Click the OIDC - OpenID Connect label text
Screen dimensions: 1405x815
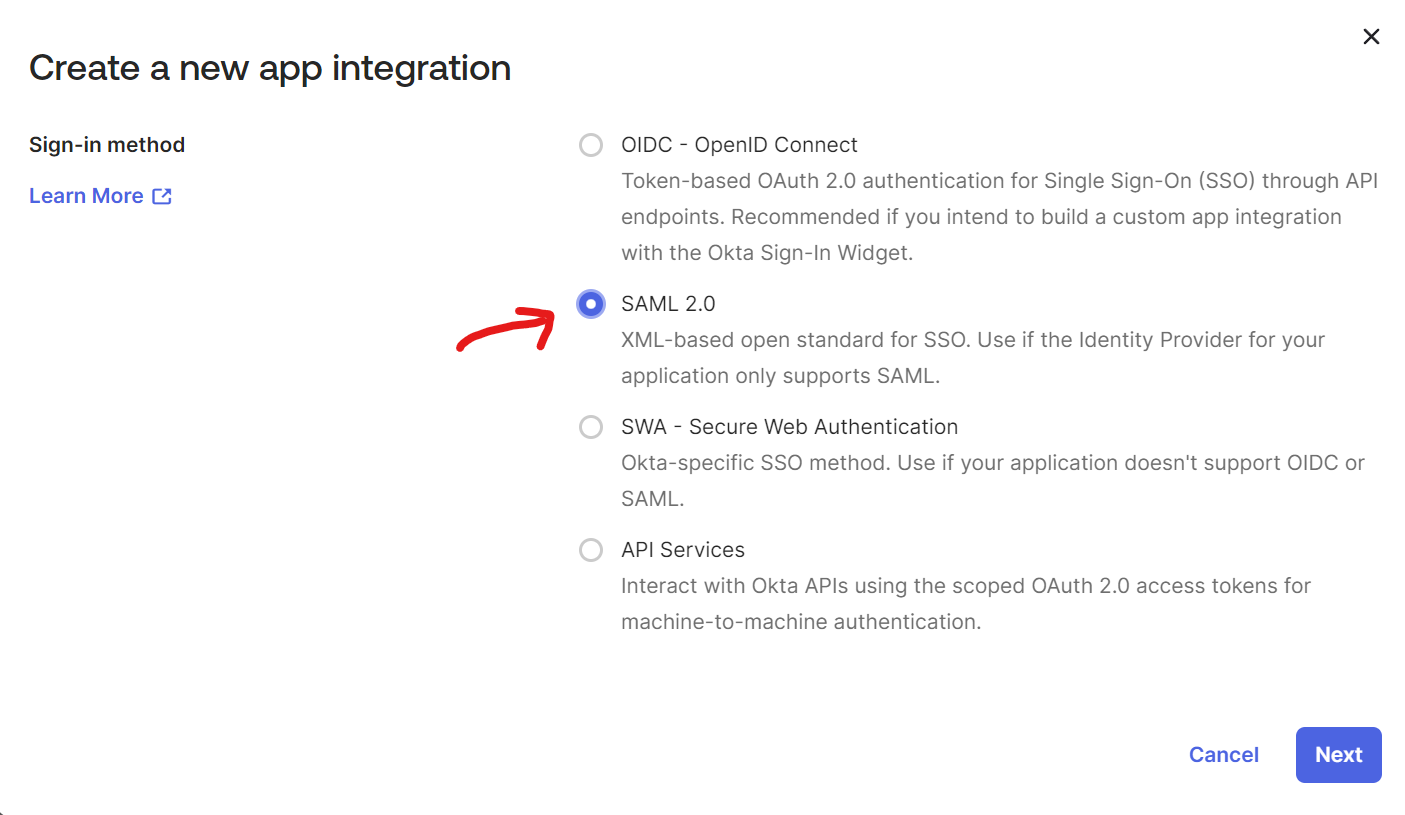click(x=738, y=144)
